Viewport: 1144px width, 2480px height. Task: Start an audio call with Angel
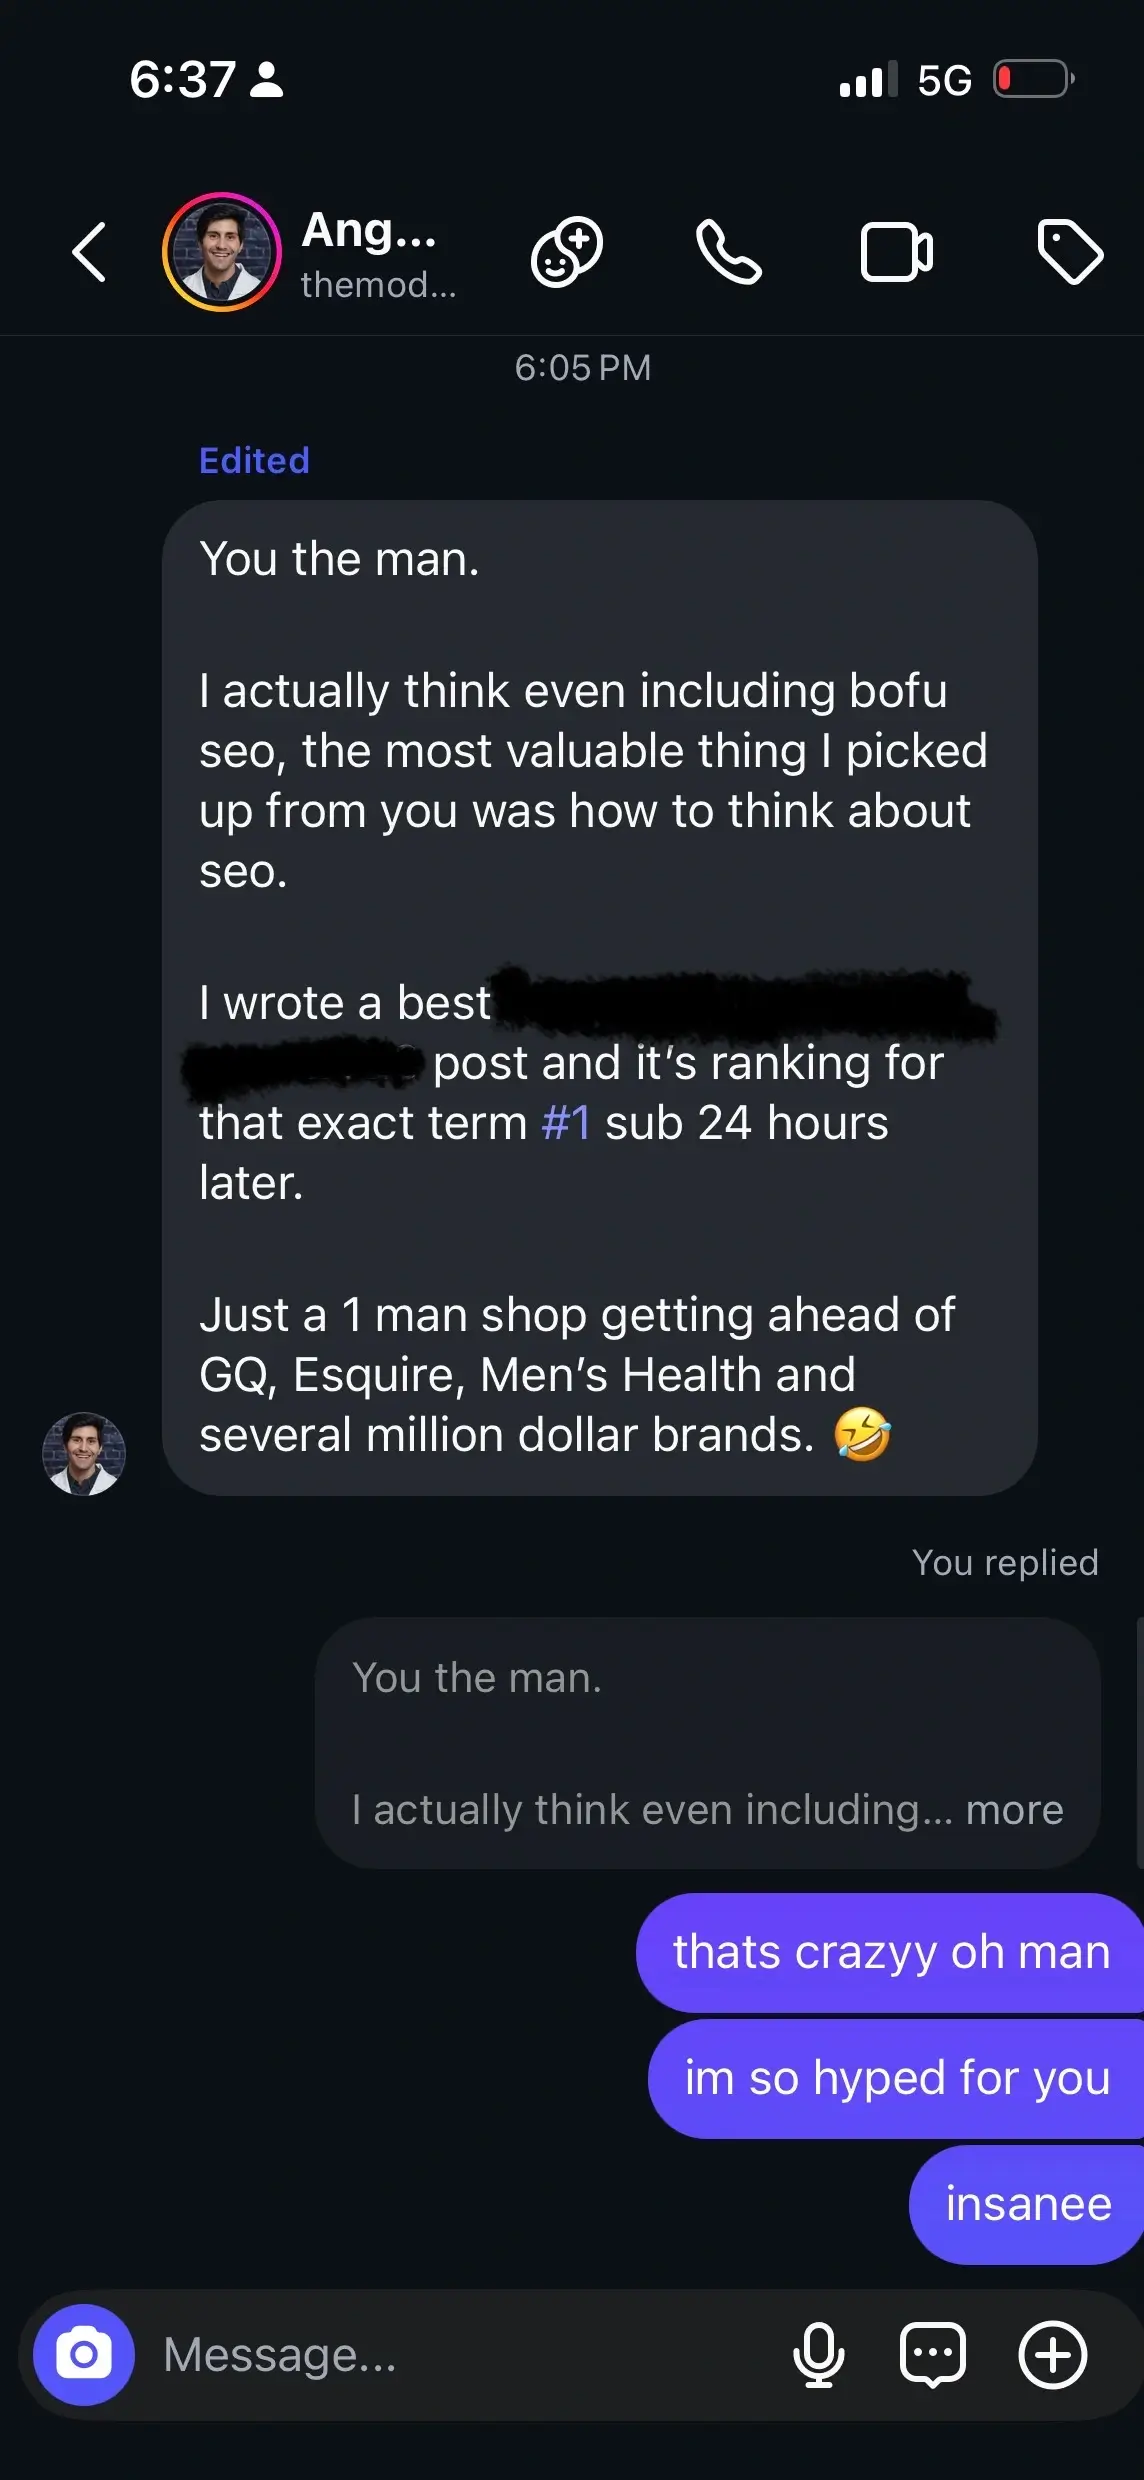point(728,252)
